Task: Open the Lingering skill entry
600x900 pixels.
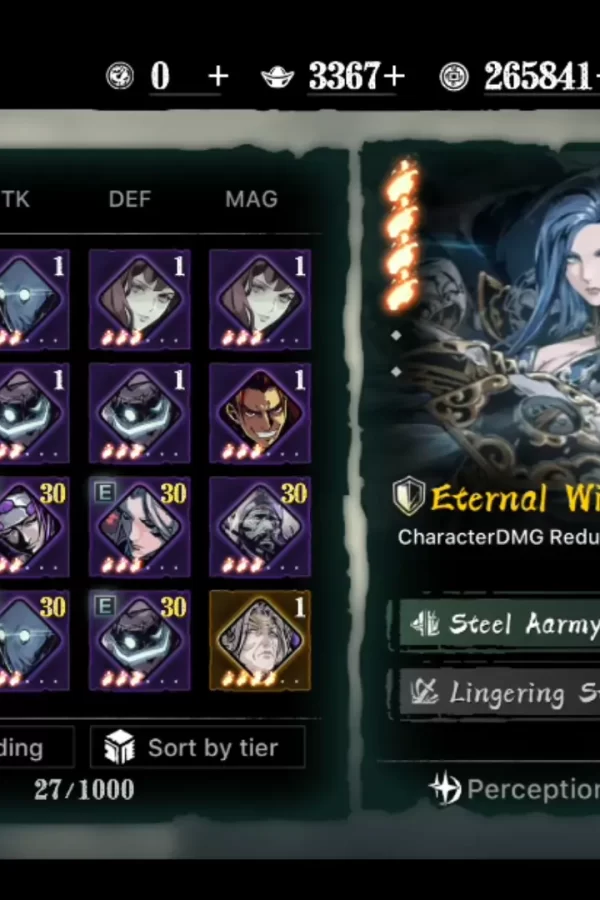Action: [498, 692]
